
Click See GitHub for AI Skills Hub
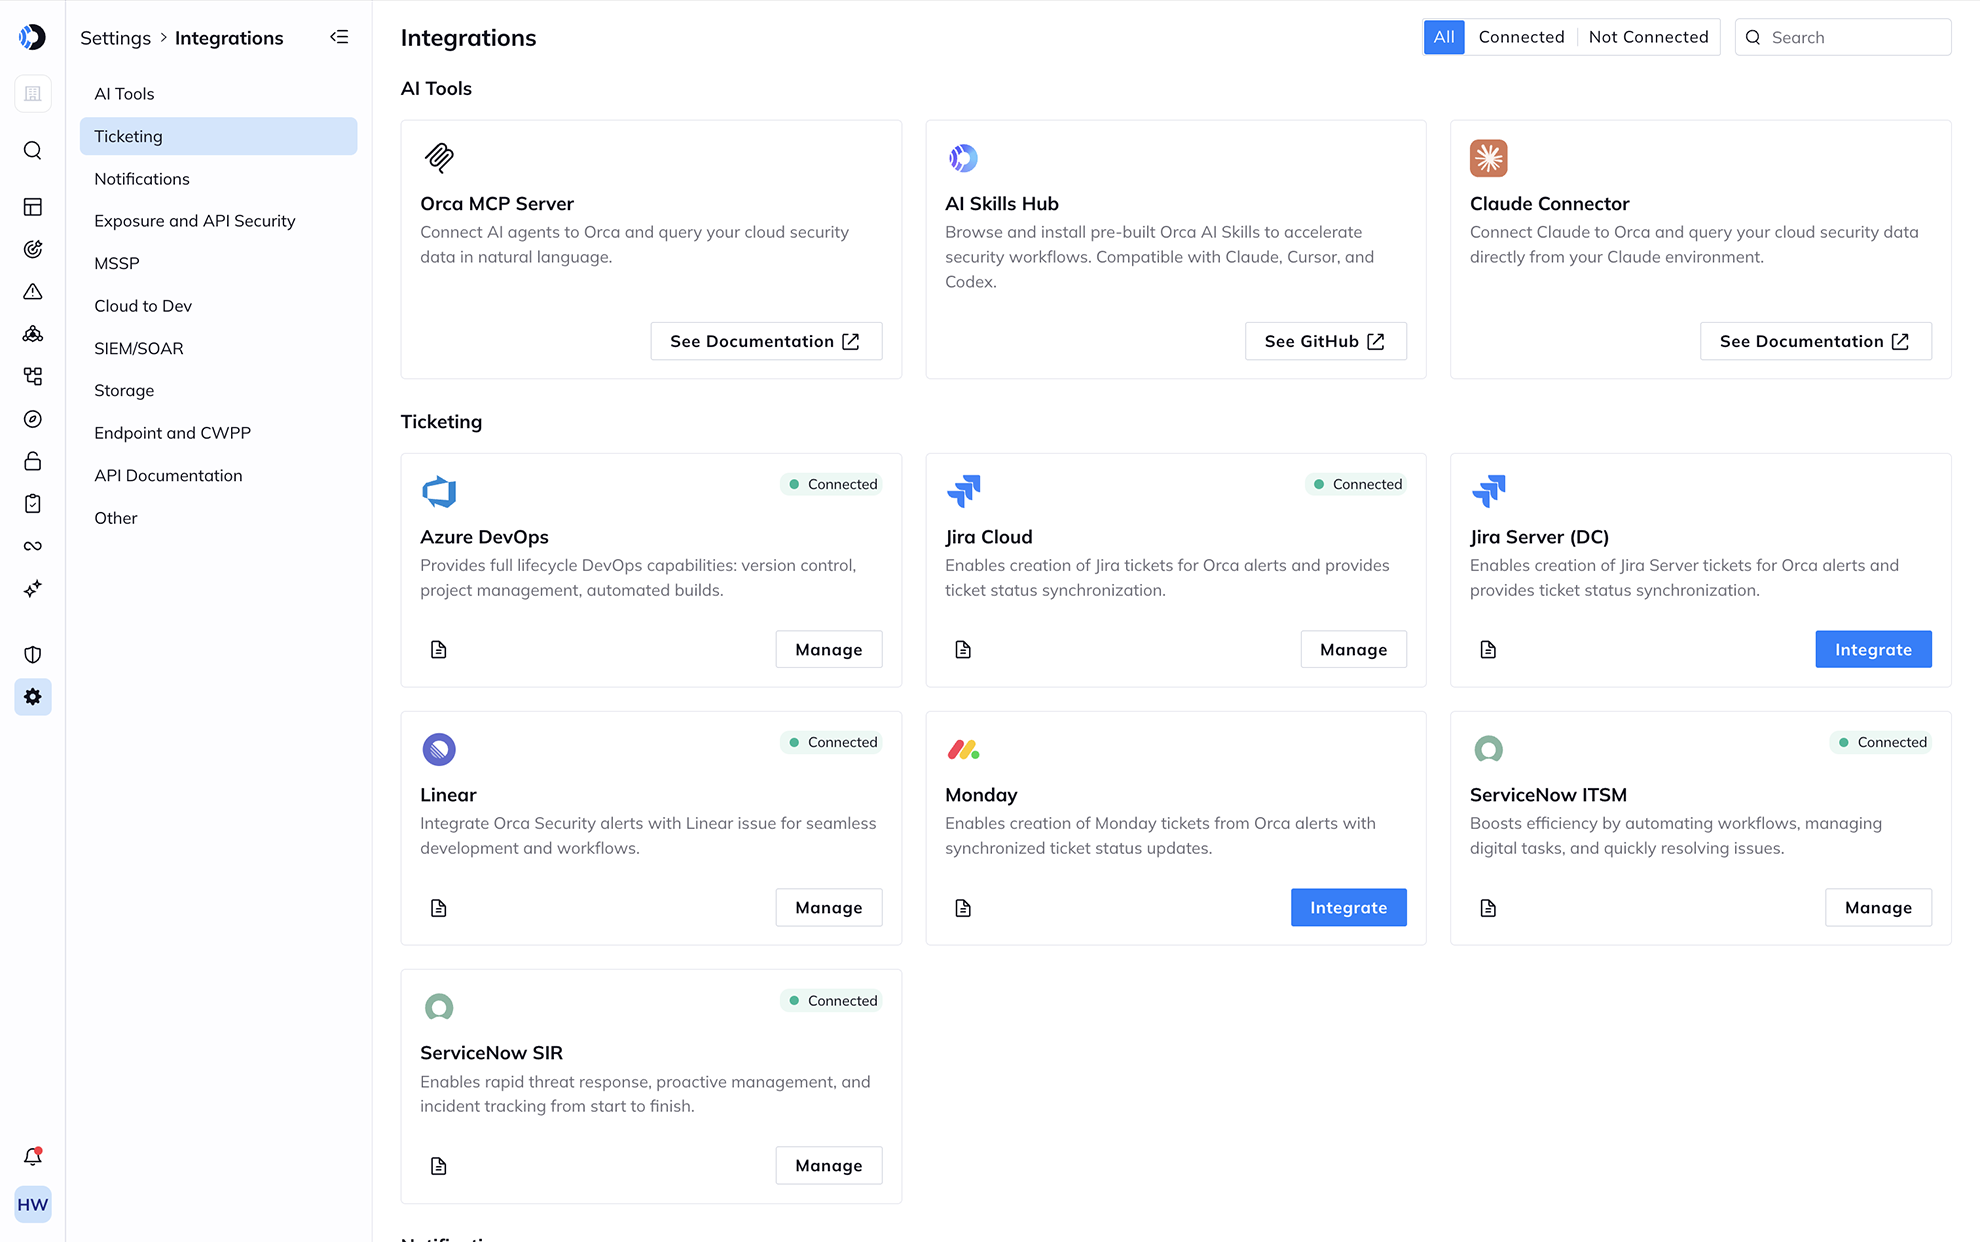click(x=1325, y=341)
